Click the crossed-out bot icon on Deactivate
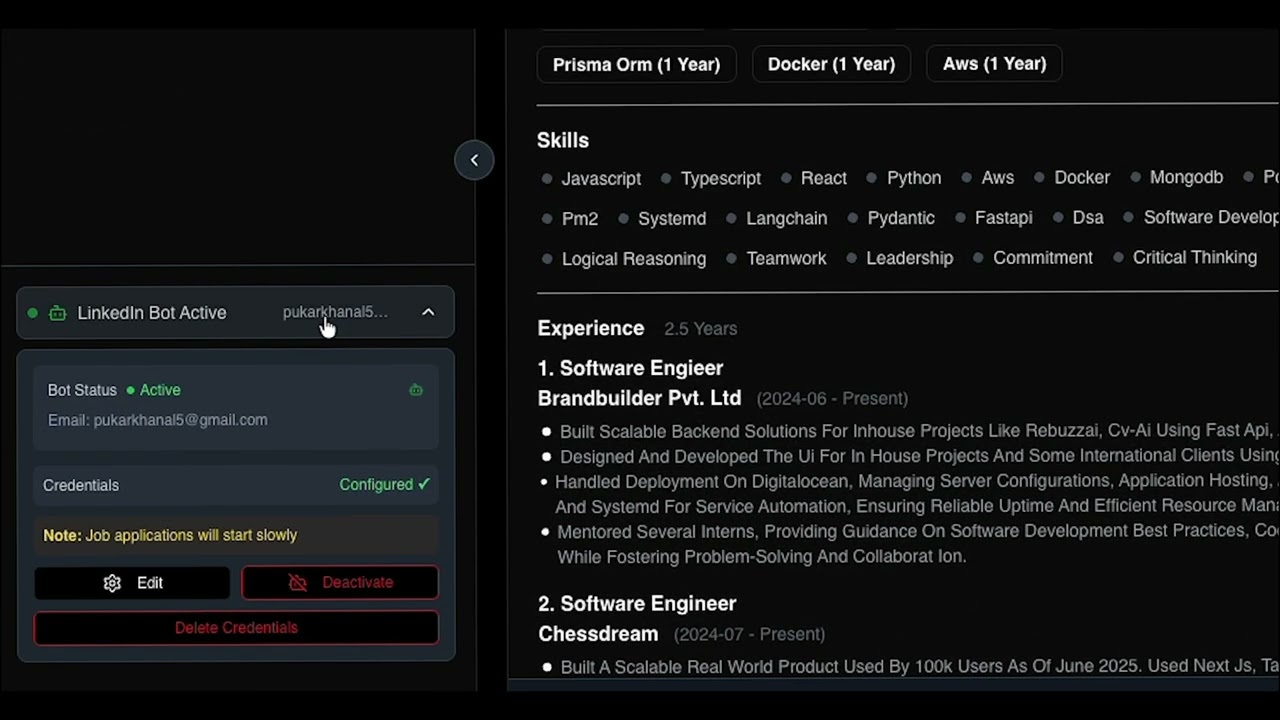The image size is (1280, 720). (298, 583)
